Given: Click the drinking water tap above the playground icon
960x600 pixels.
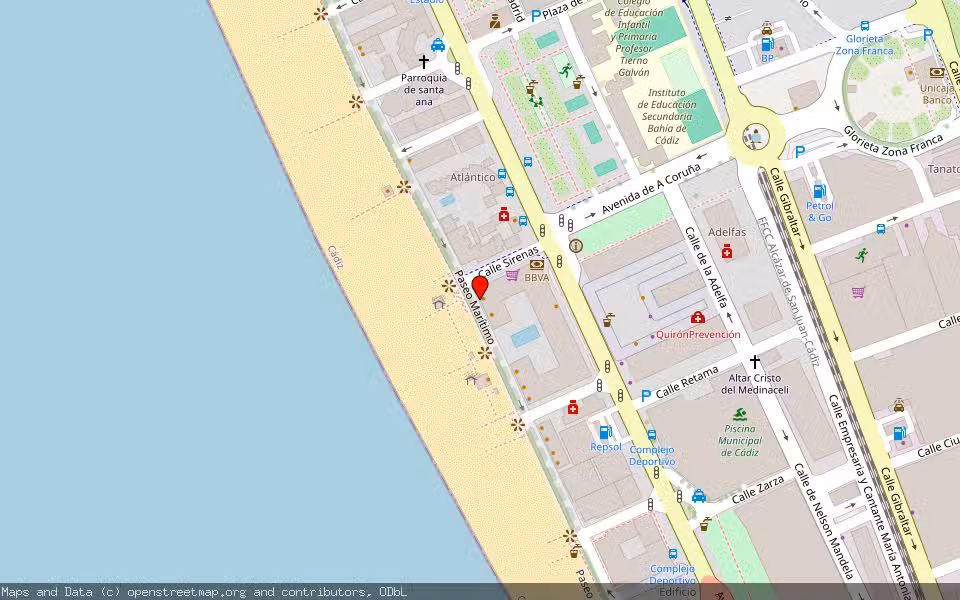Looking at the screenshot, I should tap(531, 87).
